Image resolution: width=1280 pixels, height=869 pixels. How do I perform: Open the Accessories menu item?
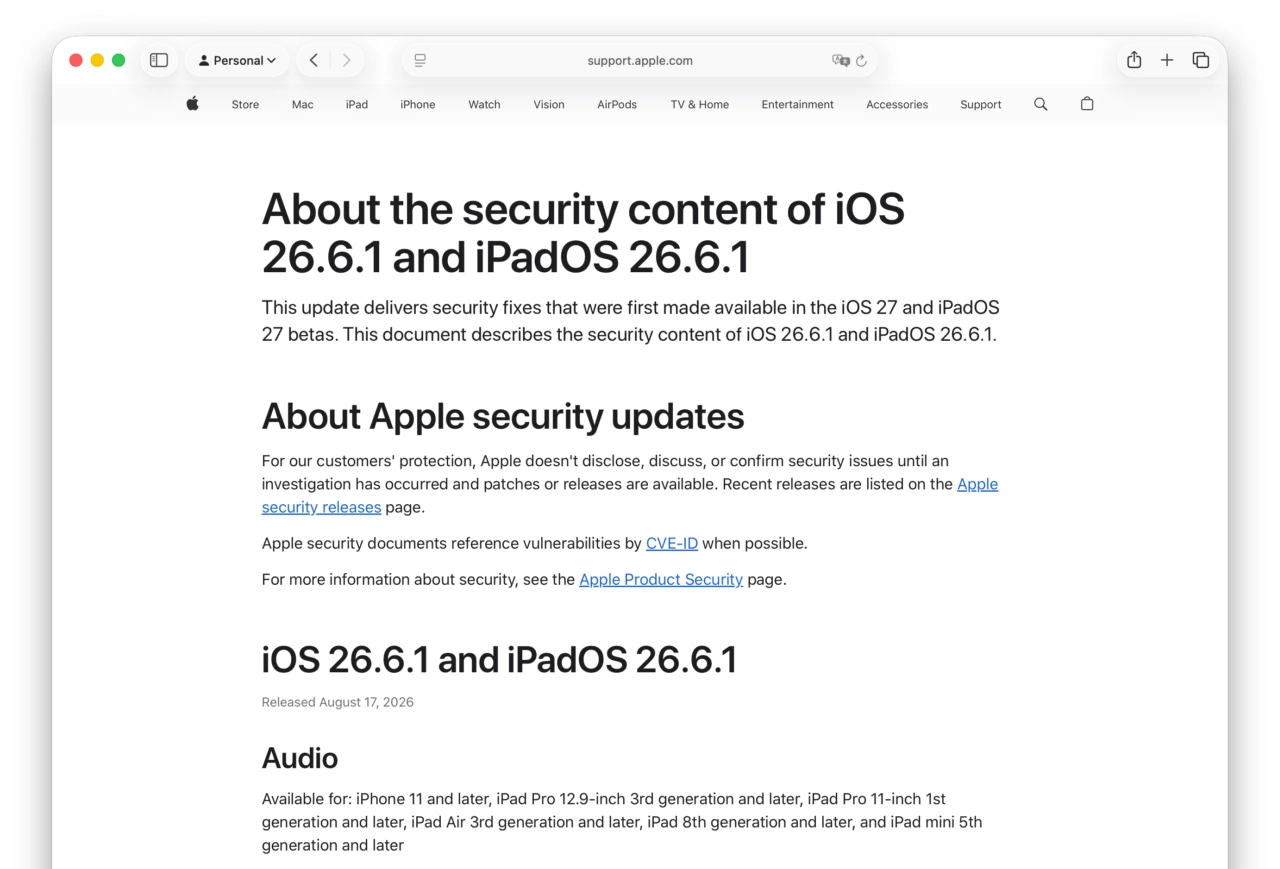(x=897, y=104)
